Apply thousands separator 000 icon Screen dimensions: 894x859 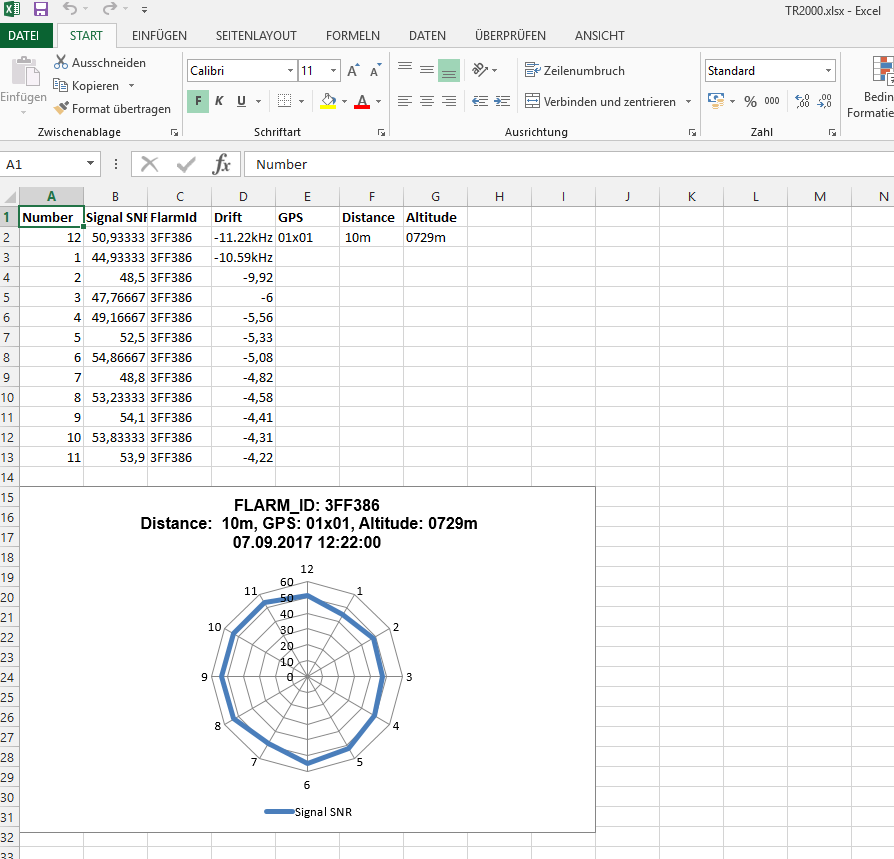[772, 101]
